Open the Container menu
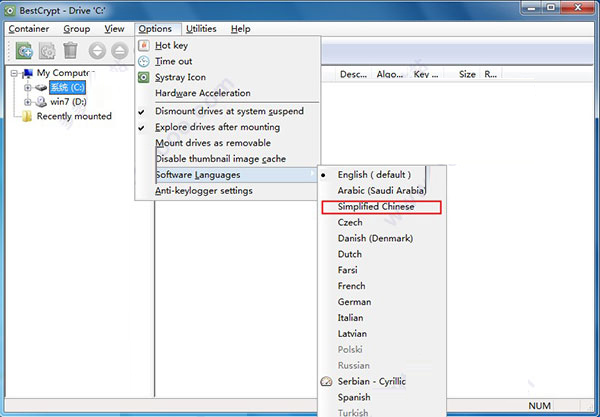600x417 pixels. point(29,29)
